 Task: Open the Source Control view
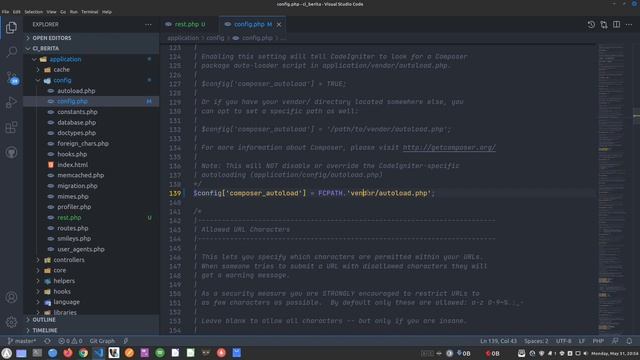pyautogui.click(x=11, y=77)
